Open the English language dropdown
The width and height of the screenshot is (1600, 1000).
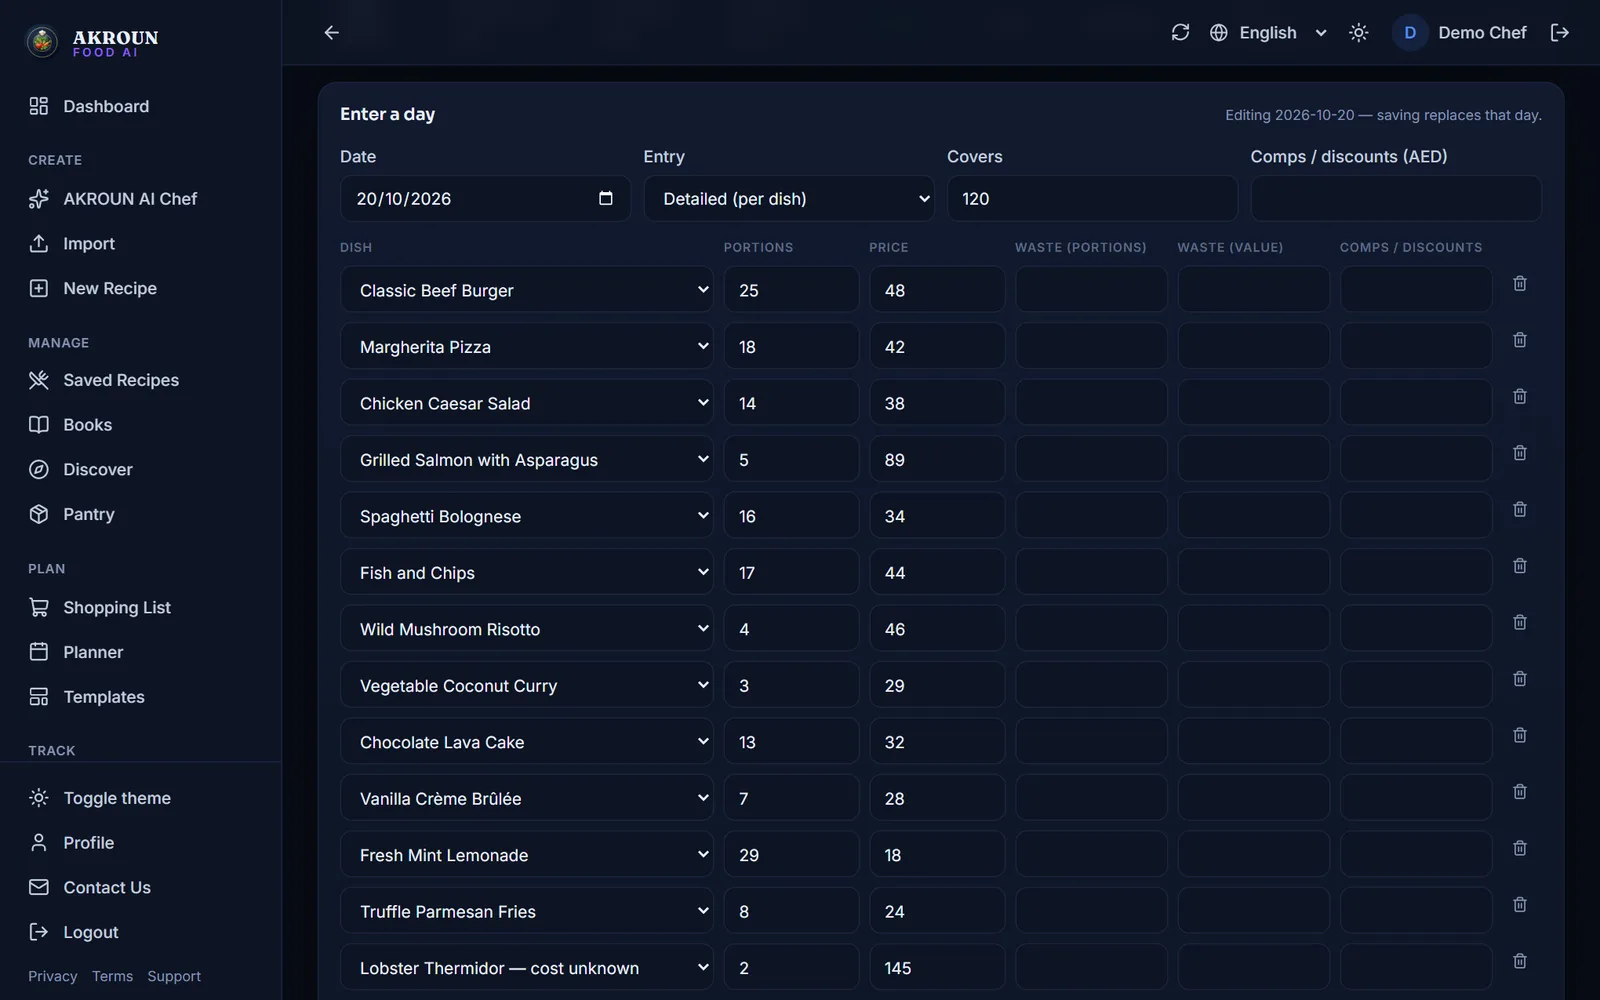coord(1268,33)
